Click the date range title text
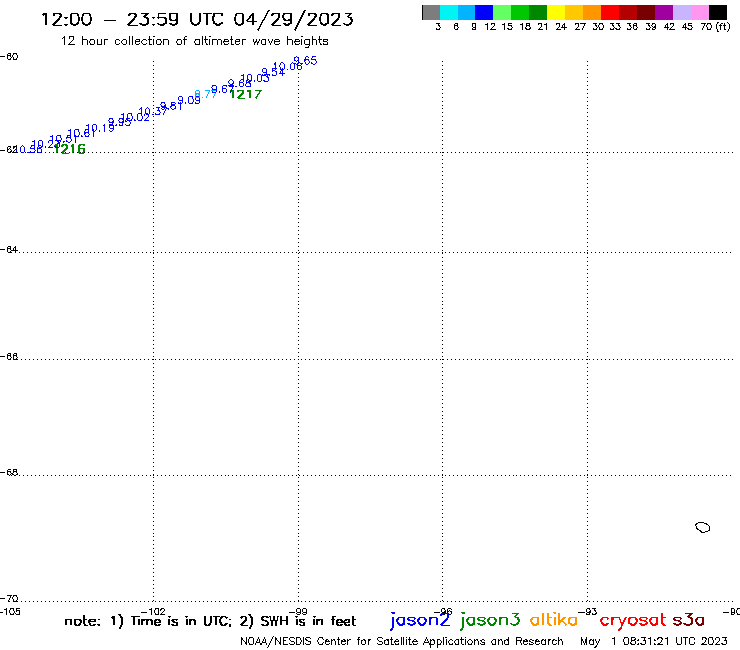The width and height of the screenshot is (740, 650). [197, 19]
